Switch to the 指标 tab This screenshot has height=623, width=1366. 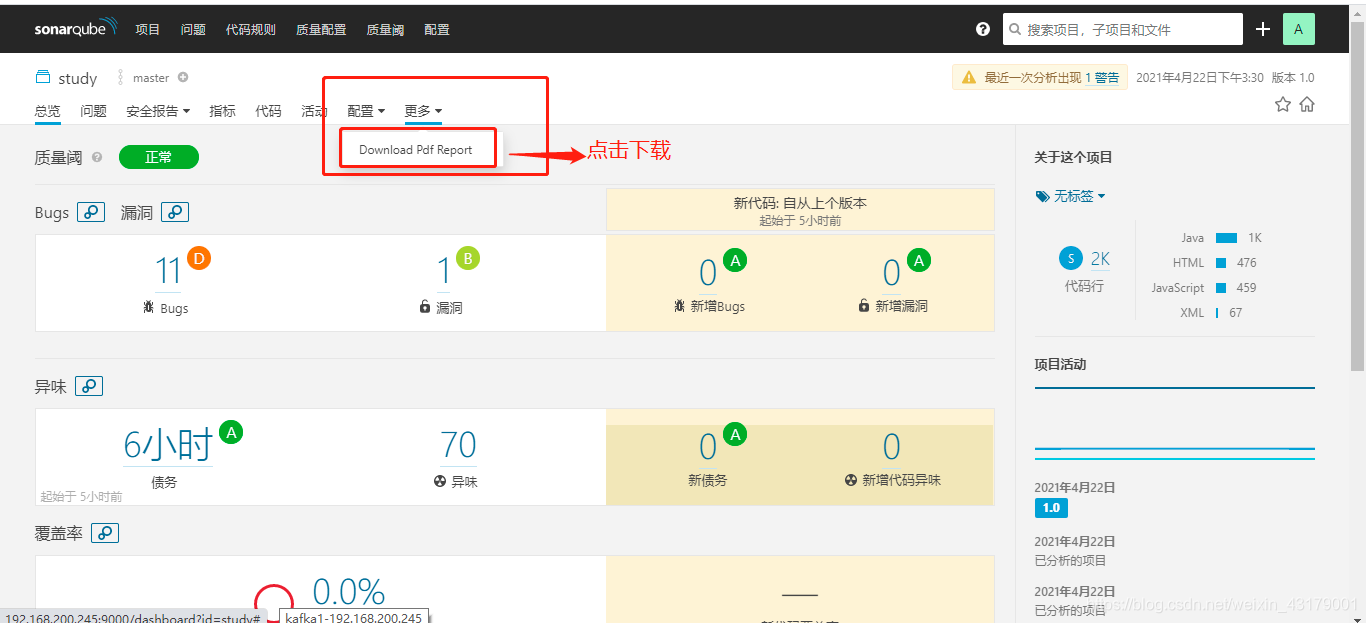point(222,111)
